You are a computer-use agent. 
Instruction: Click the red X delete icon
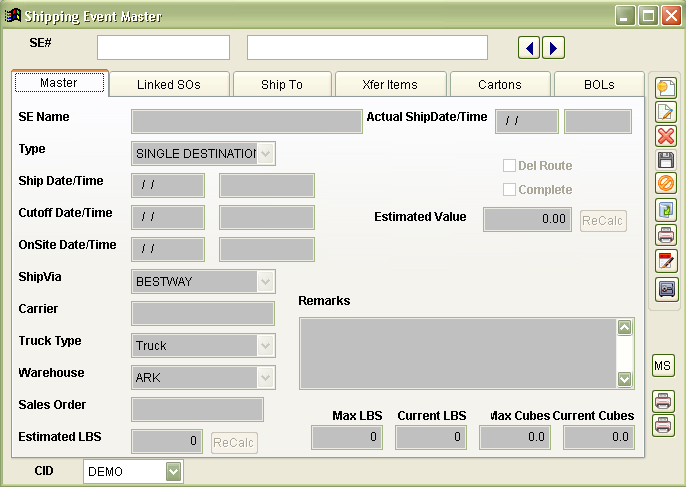666,136
